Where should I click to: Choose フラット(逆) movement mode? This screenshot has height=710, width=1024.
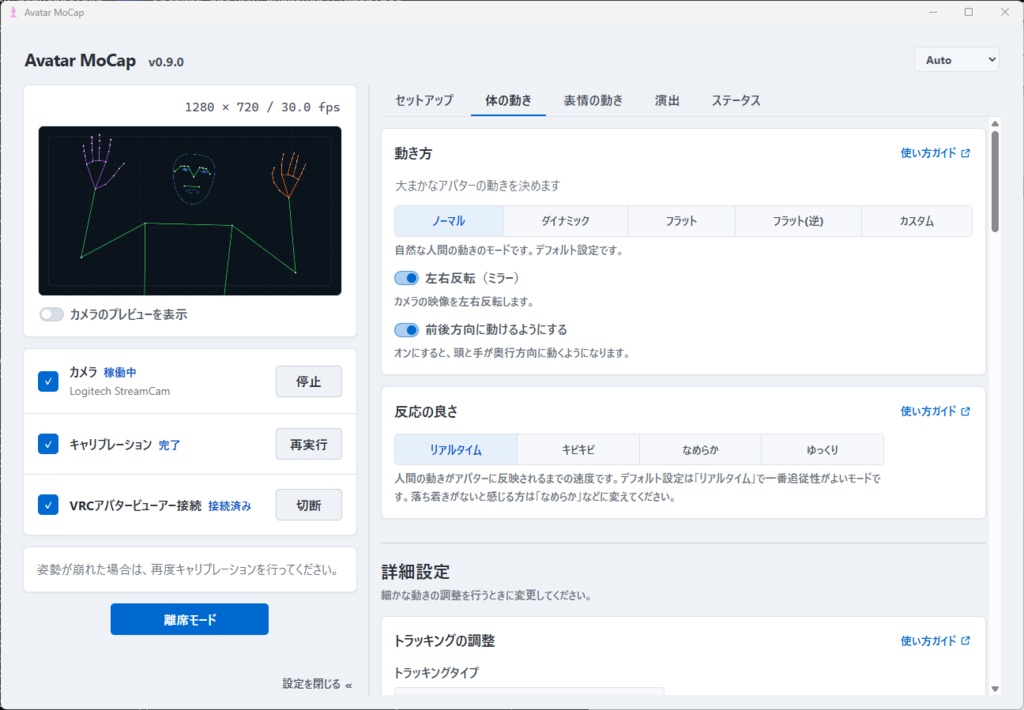click(798, 221)
